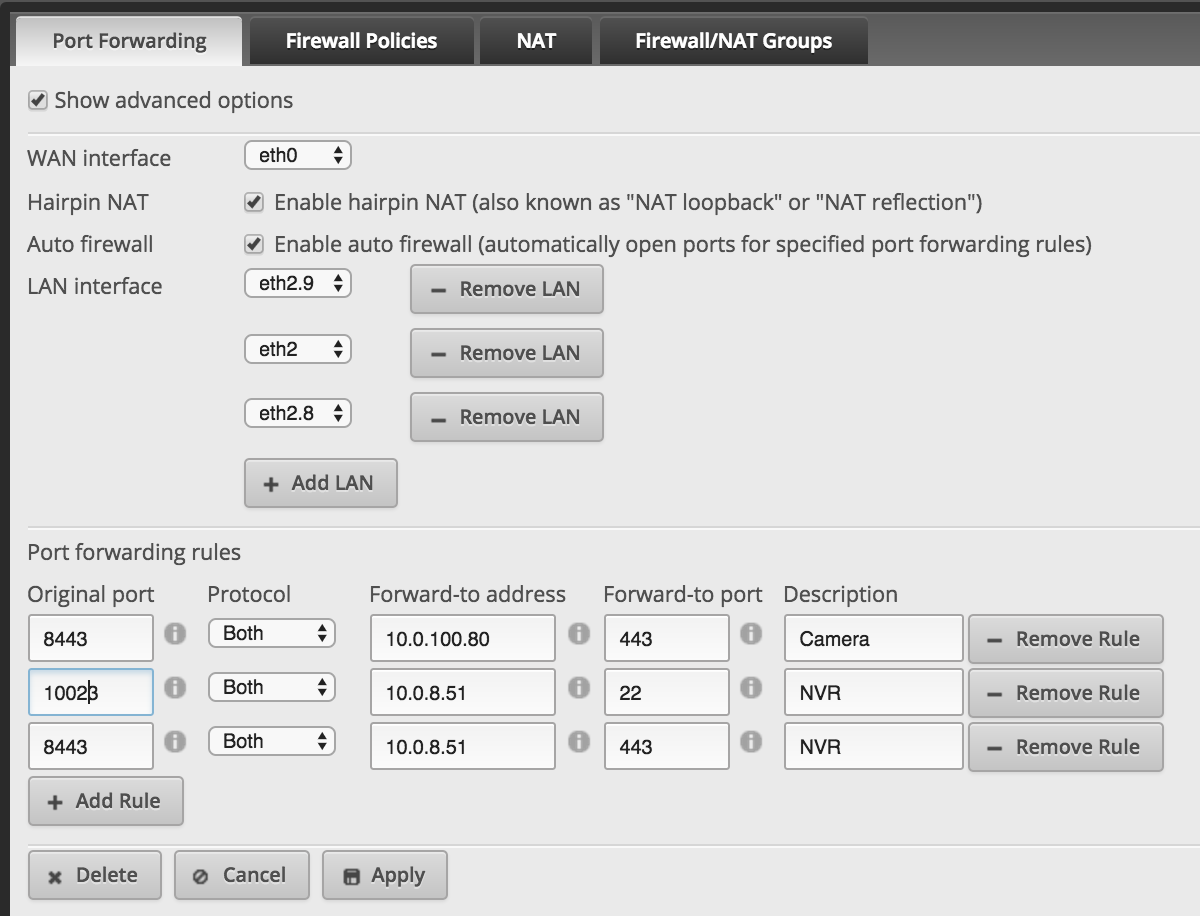
Task: Open the WAN interface eth0 dropdown
Action: 298,156
